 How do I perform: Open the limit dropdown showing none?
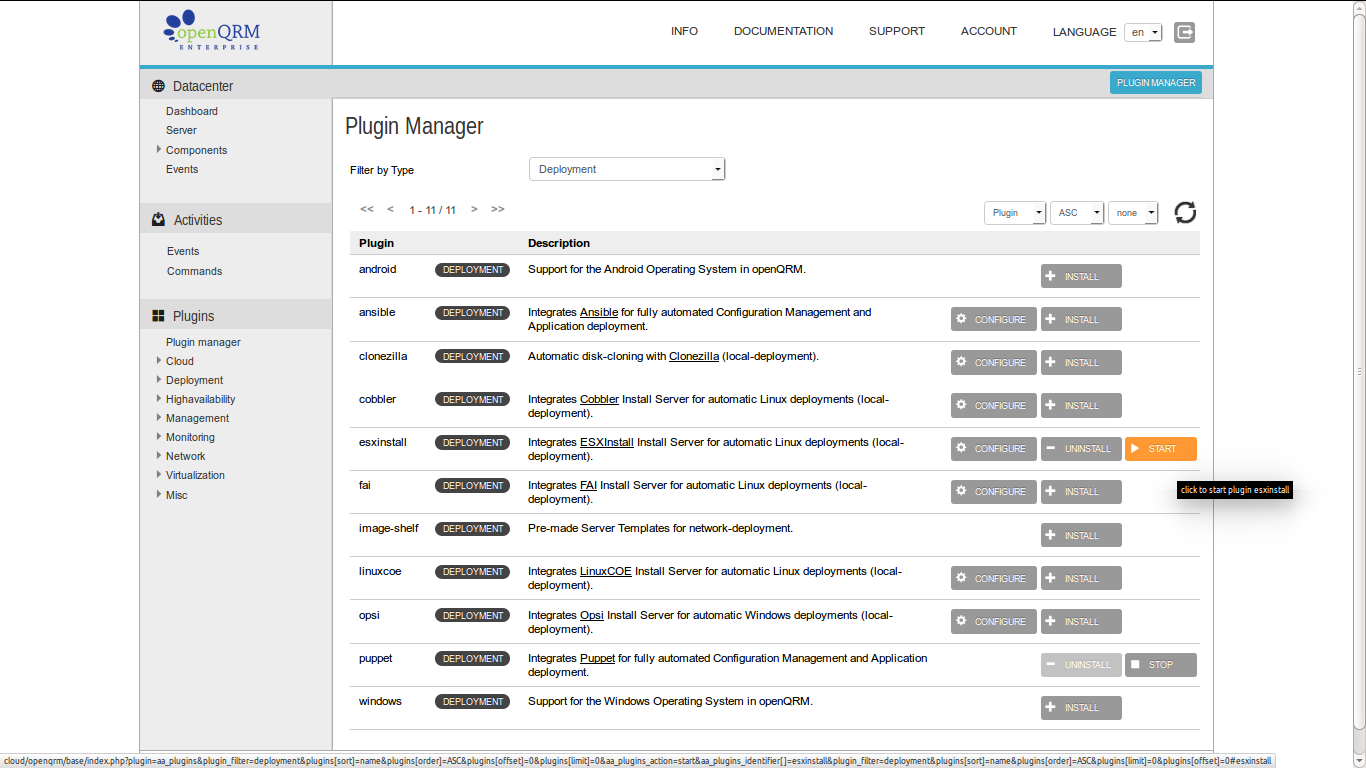coord(1133,213)
